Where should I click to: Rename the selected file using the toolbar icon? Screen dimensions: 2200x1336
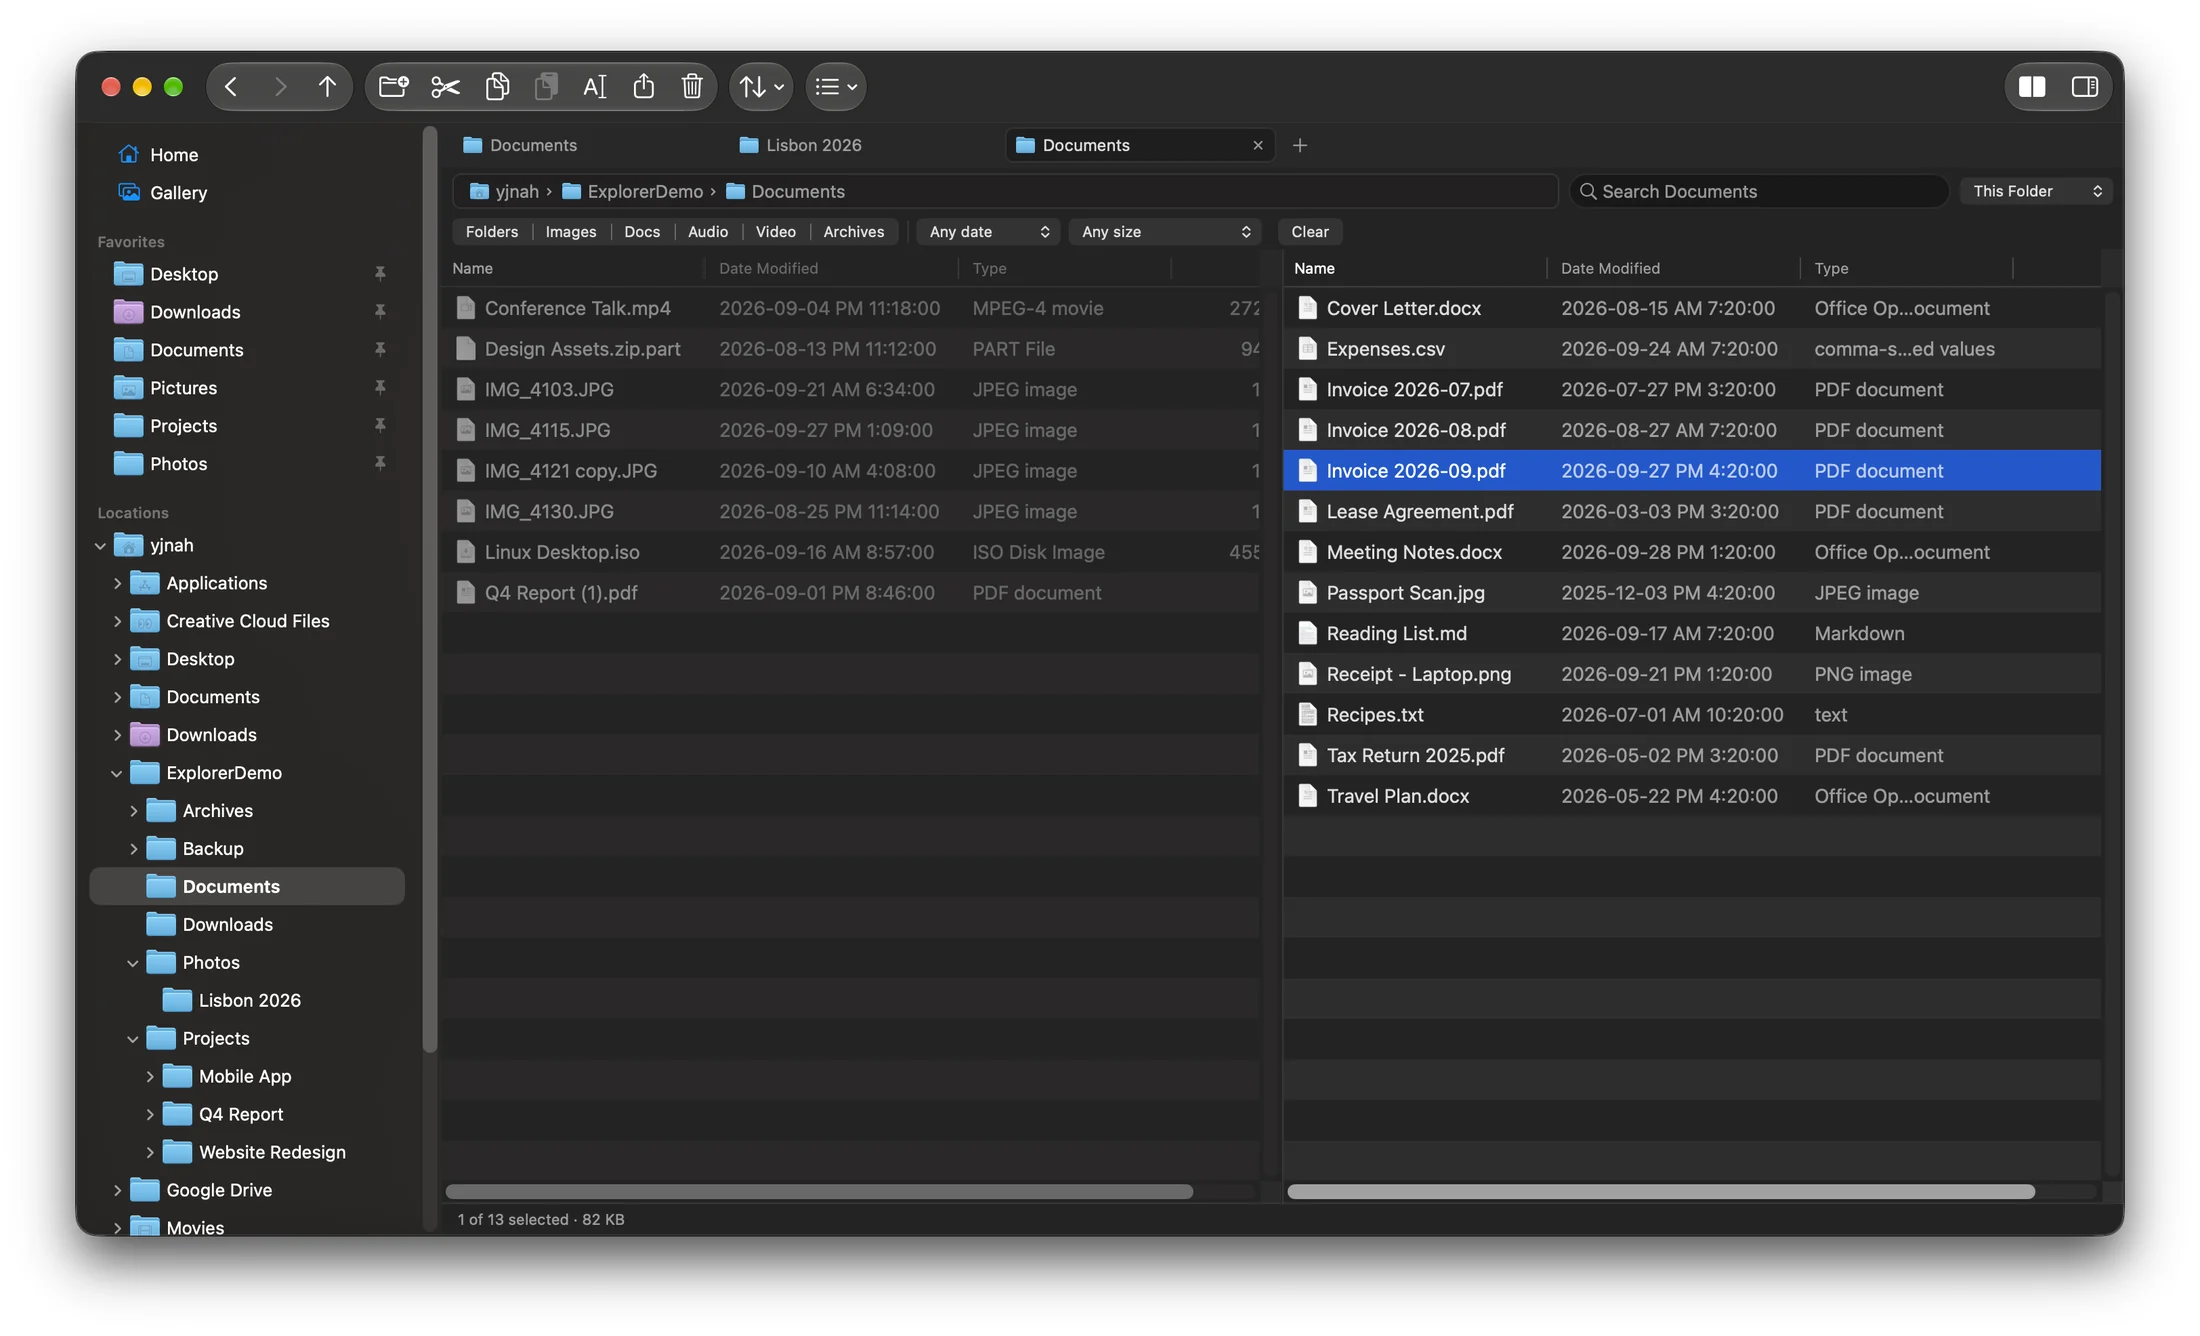click(594, 87)
